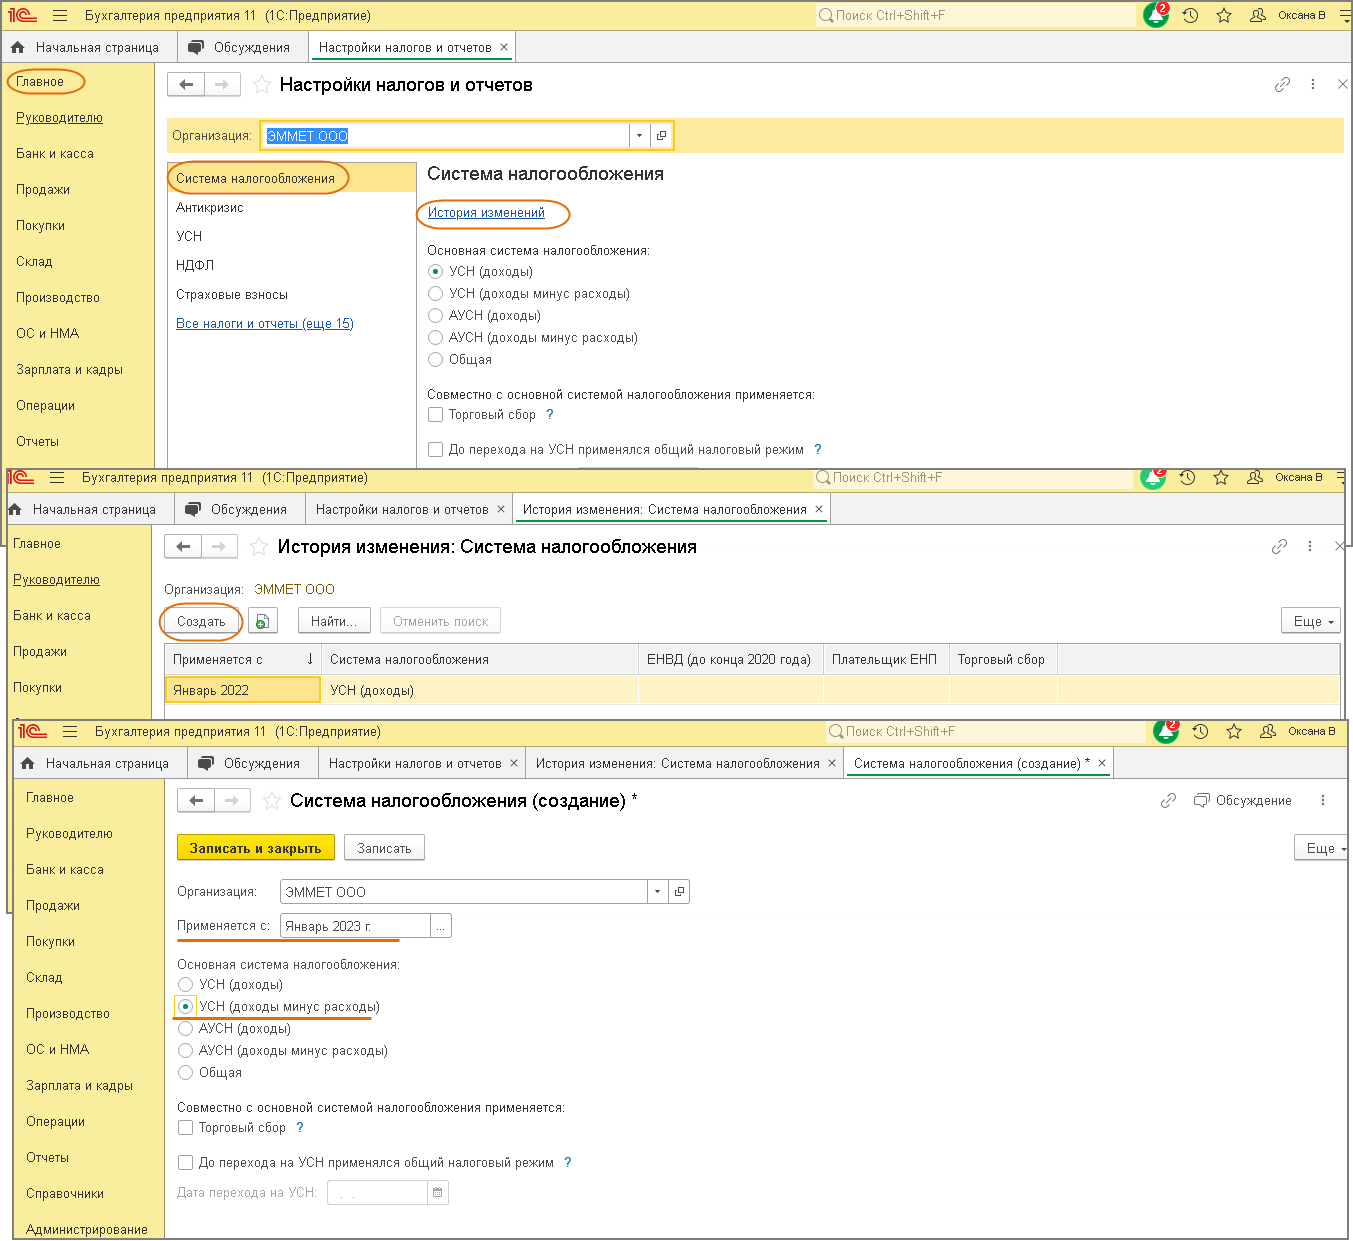Select УСН (доходы) radio in creation form
This screenshot has height=1241, width=1353.
pyautogui.click(x=185, y=984)
